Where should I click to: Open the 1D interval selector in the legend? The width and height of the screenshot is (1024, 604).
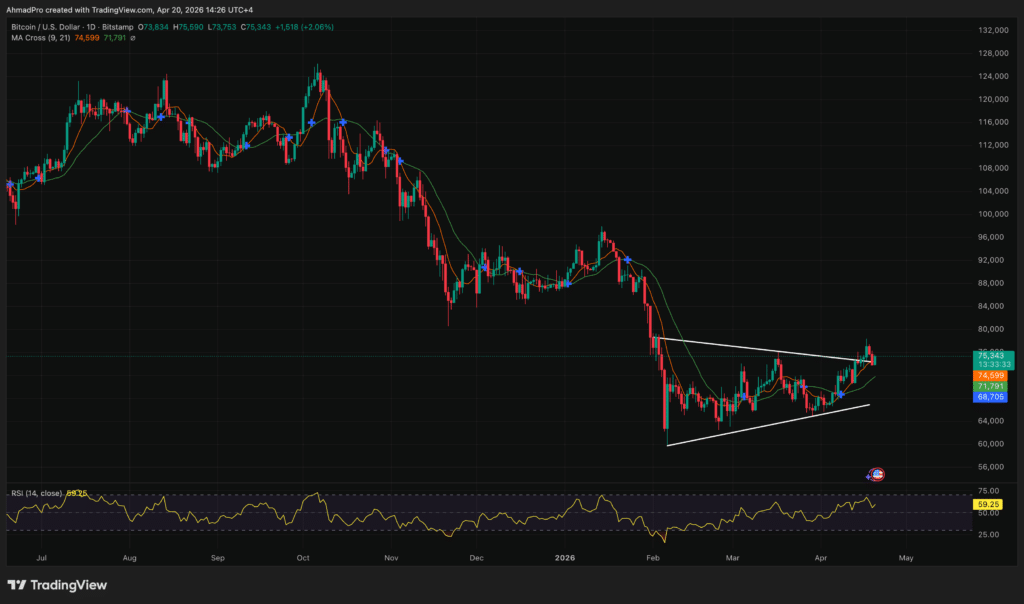point(92,28)
